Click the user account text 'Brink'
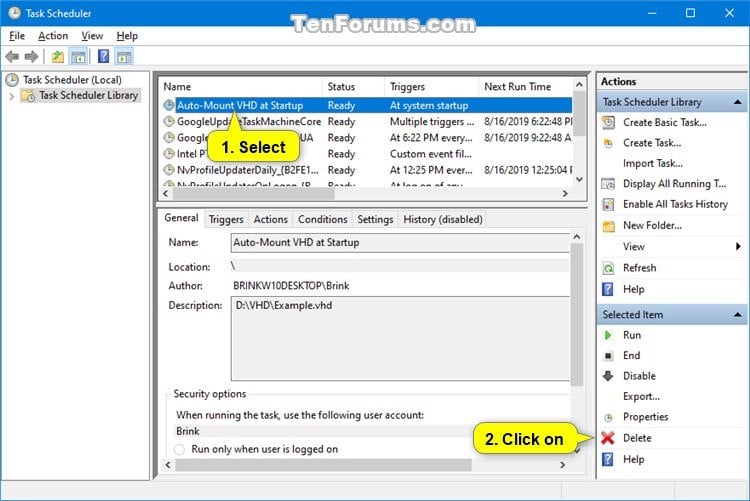Image resolution: width=750 pixels, height=501 pixels. (x=188, y=432)
